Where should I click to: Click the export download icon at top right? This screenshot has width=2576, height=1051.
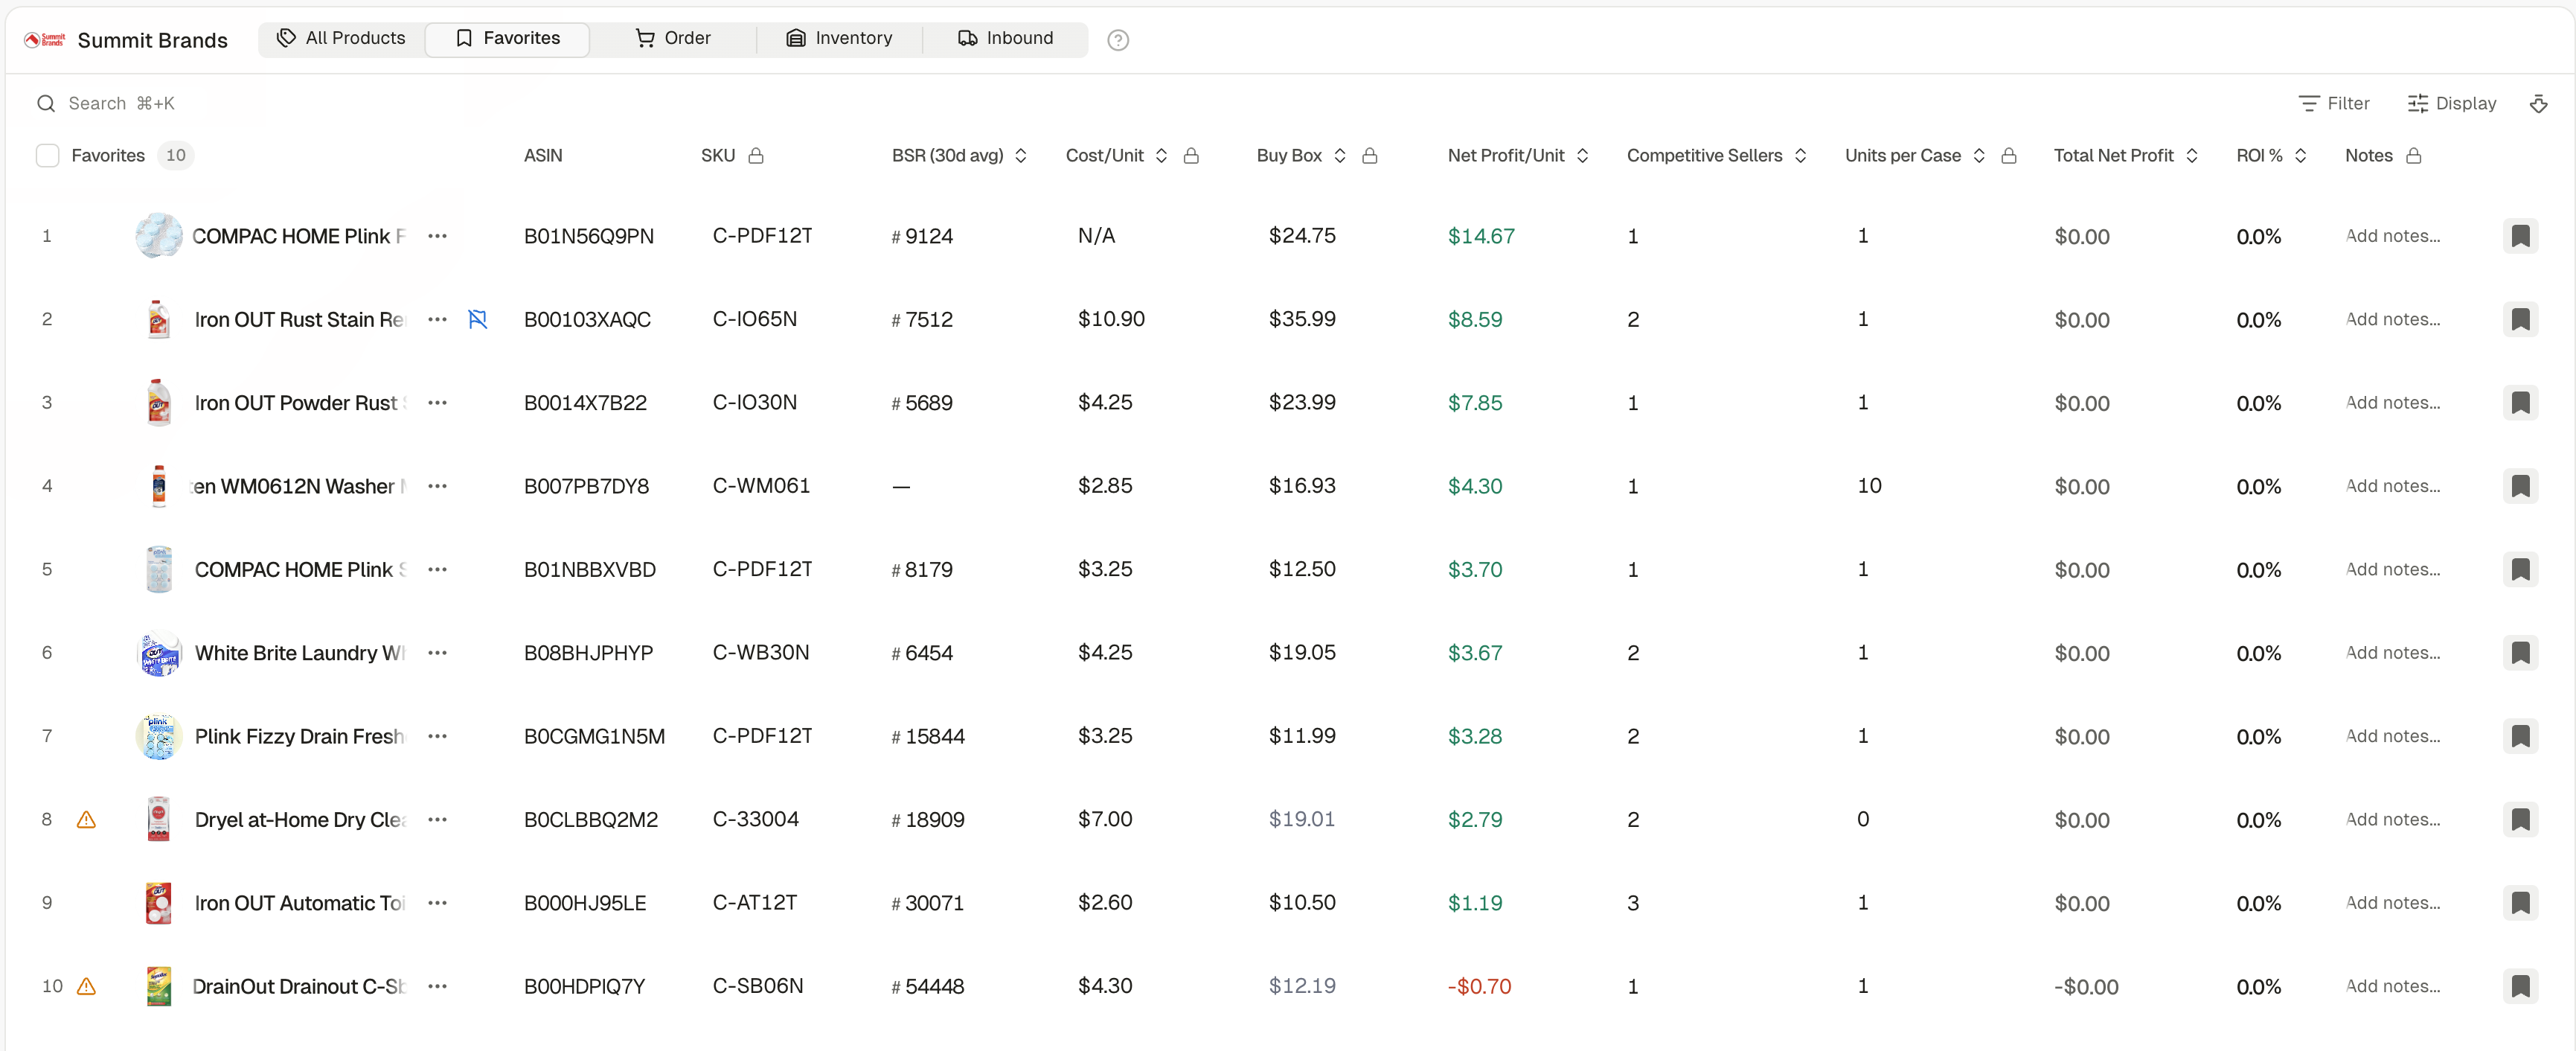(2540, 103)
